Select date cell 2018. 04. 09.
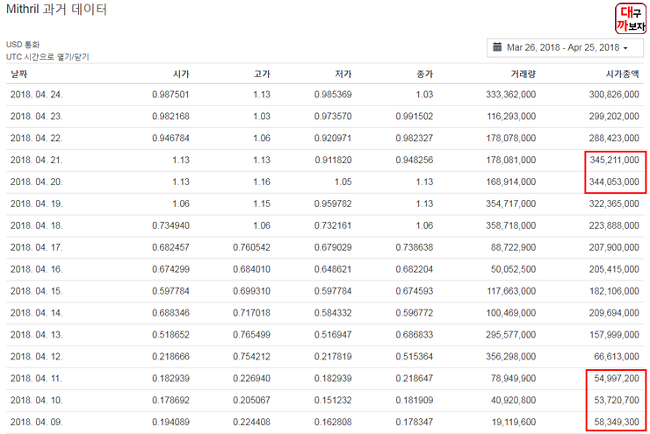650x434 pixels. click(36, 422)
